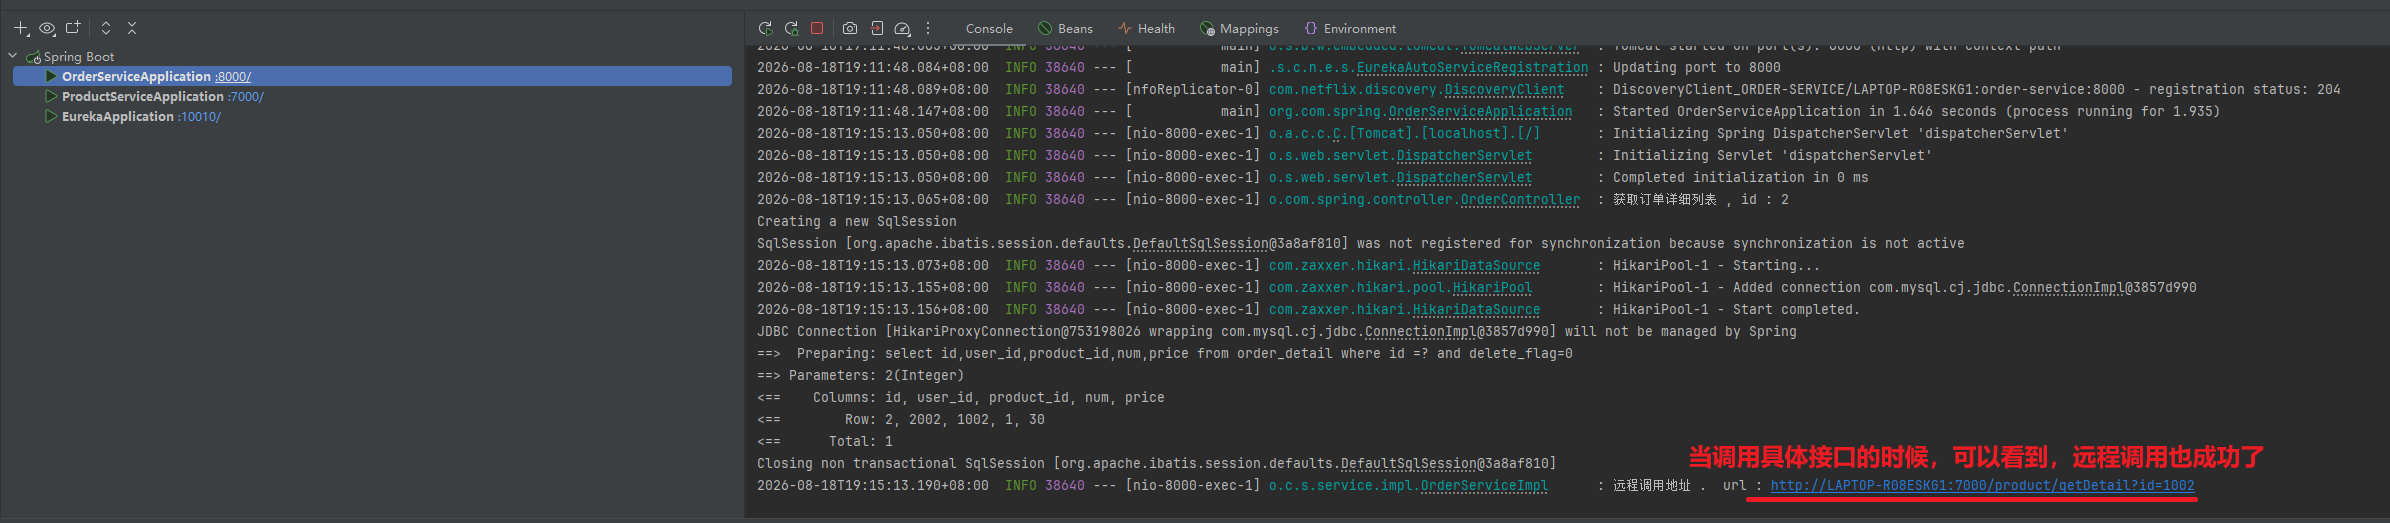Click DefaultSqlSession link on the Closing line
Viewport: 2390px width, 523px height.
1408,464
